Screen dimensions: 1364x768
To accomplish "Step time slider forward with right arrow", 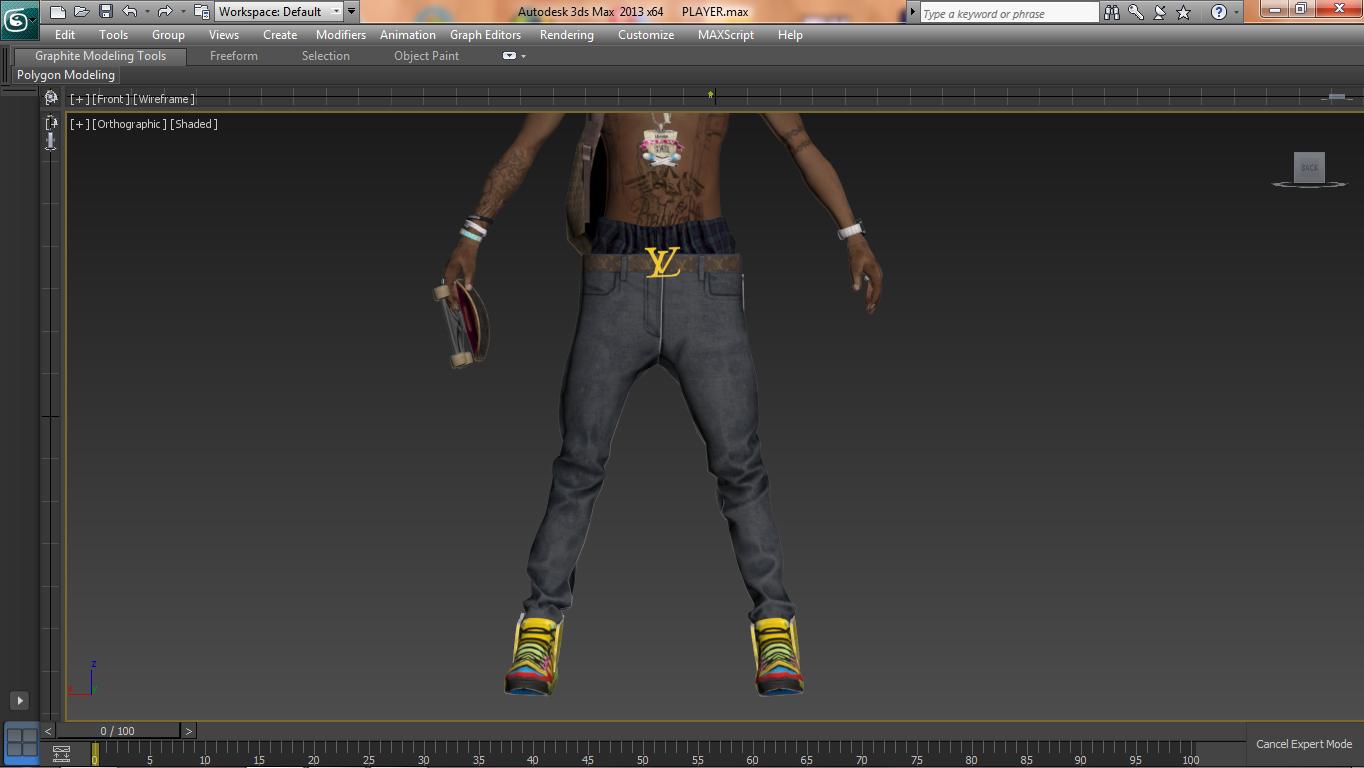I will coord(189,731).
